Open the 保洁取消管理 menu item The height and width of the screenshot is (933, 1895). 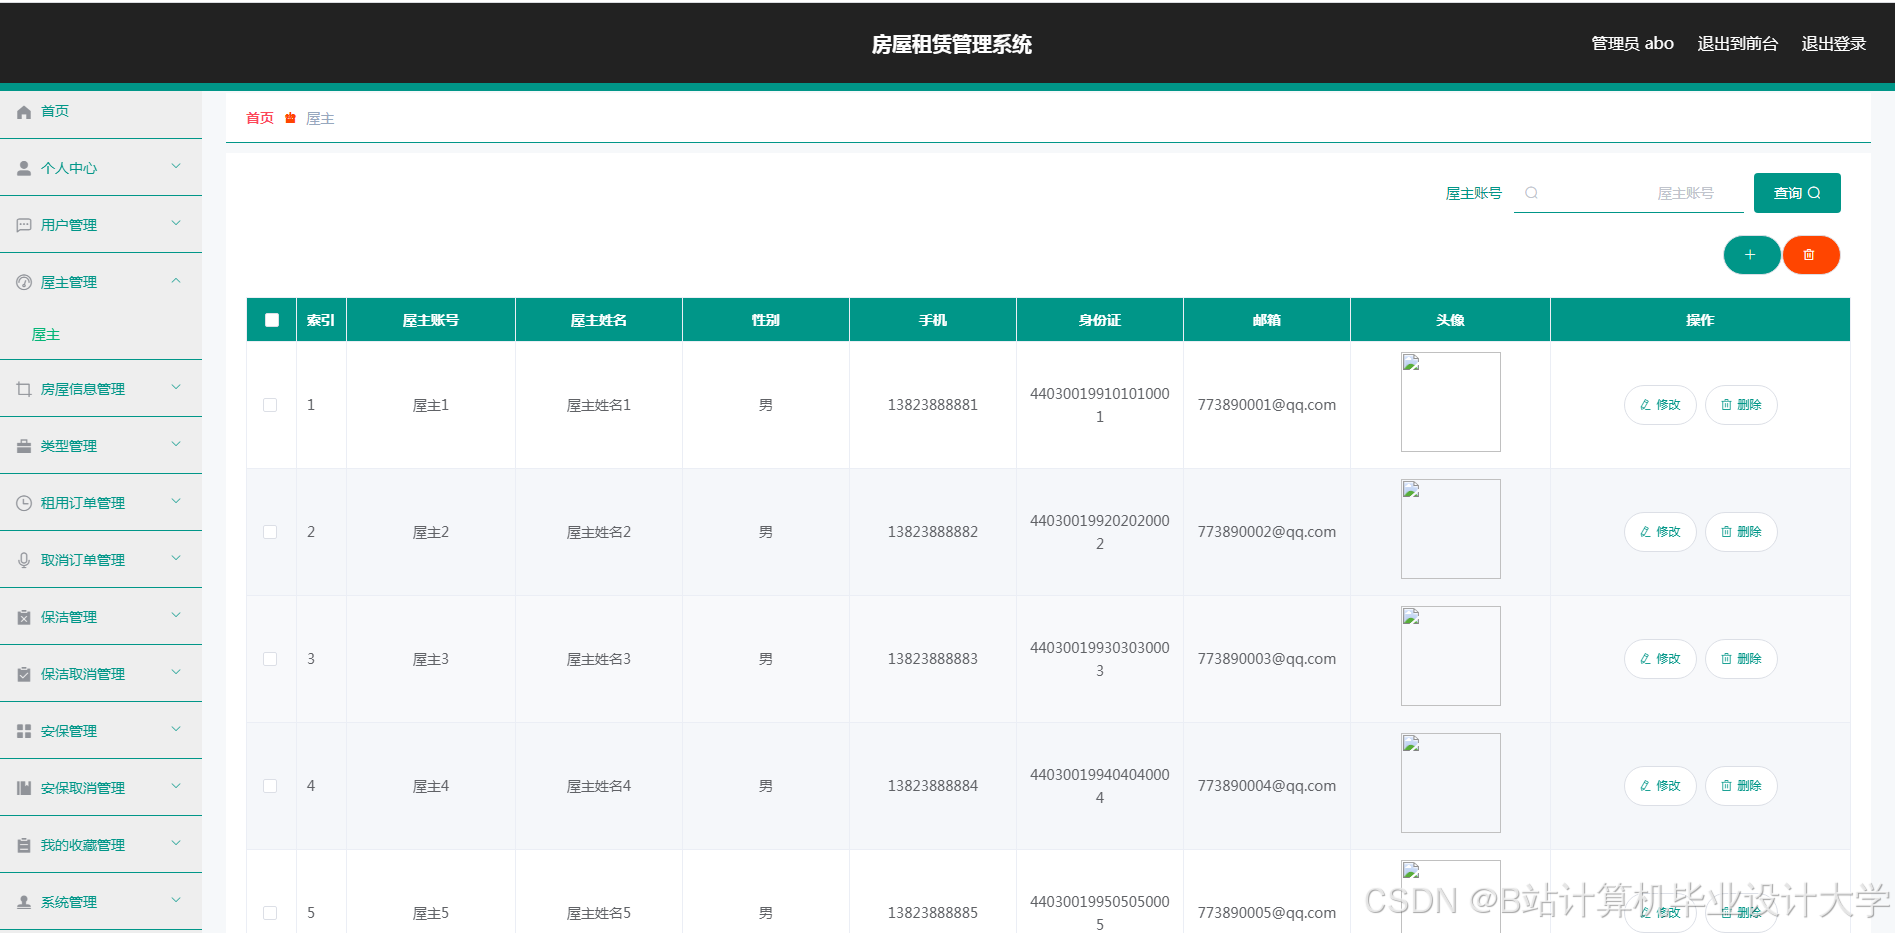tap(100, 674)
